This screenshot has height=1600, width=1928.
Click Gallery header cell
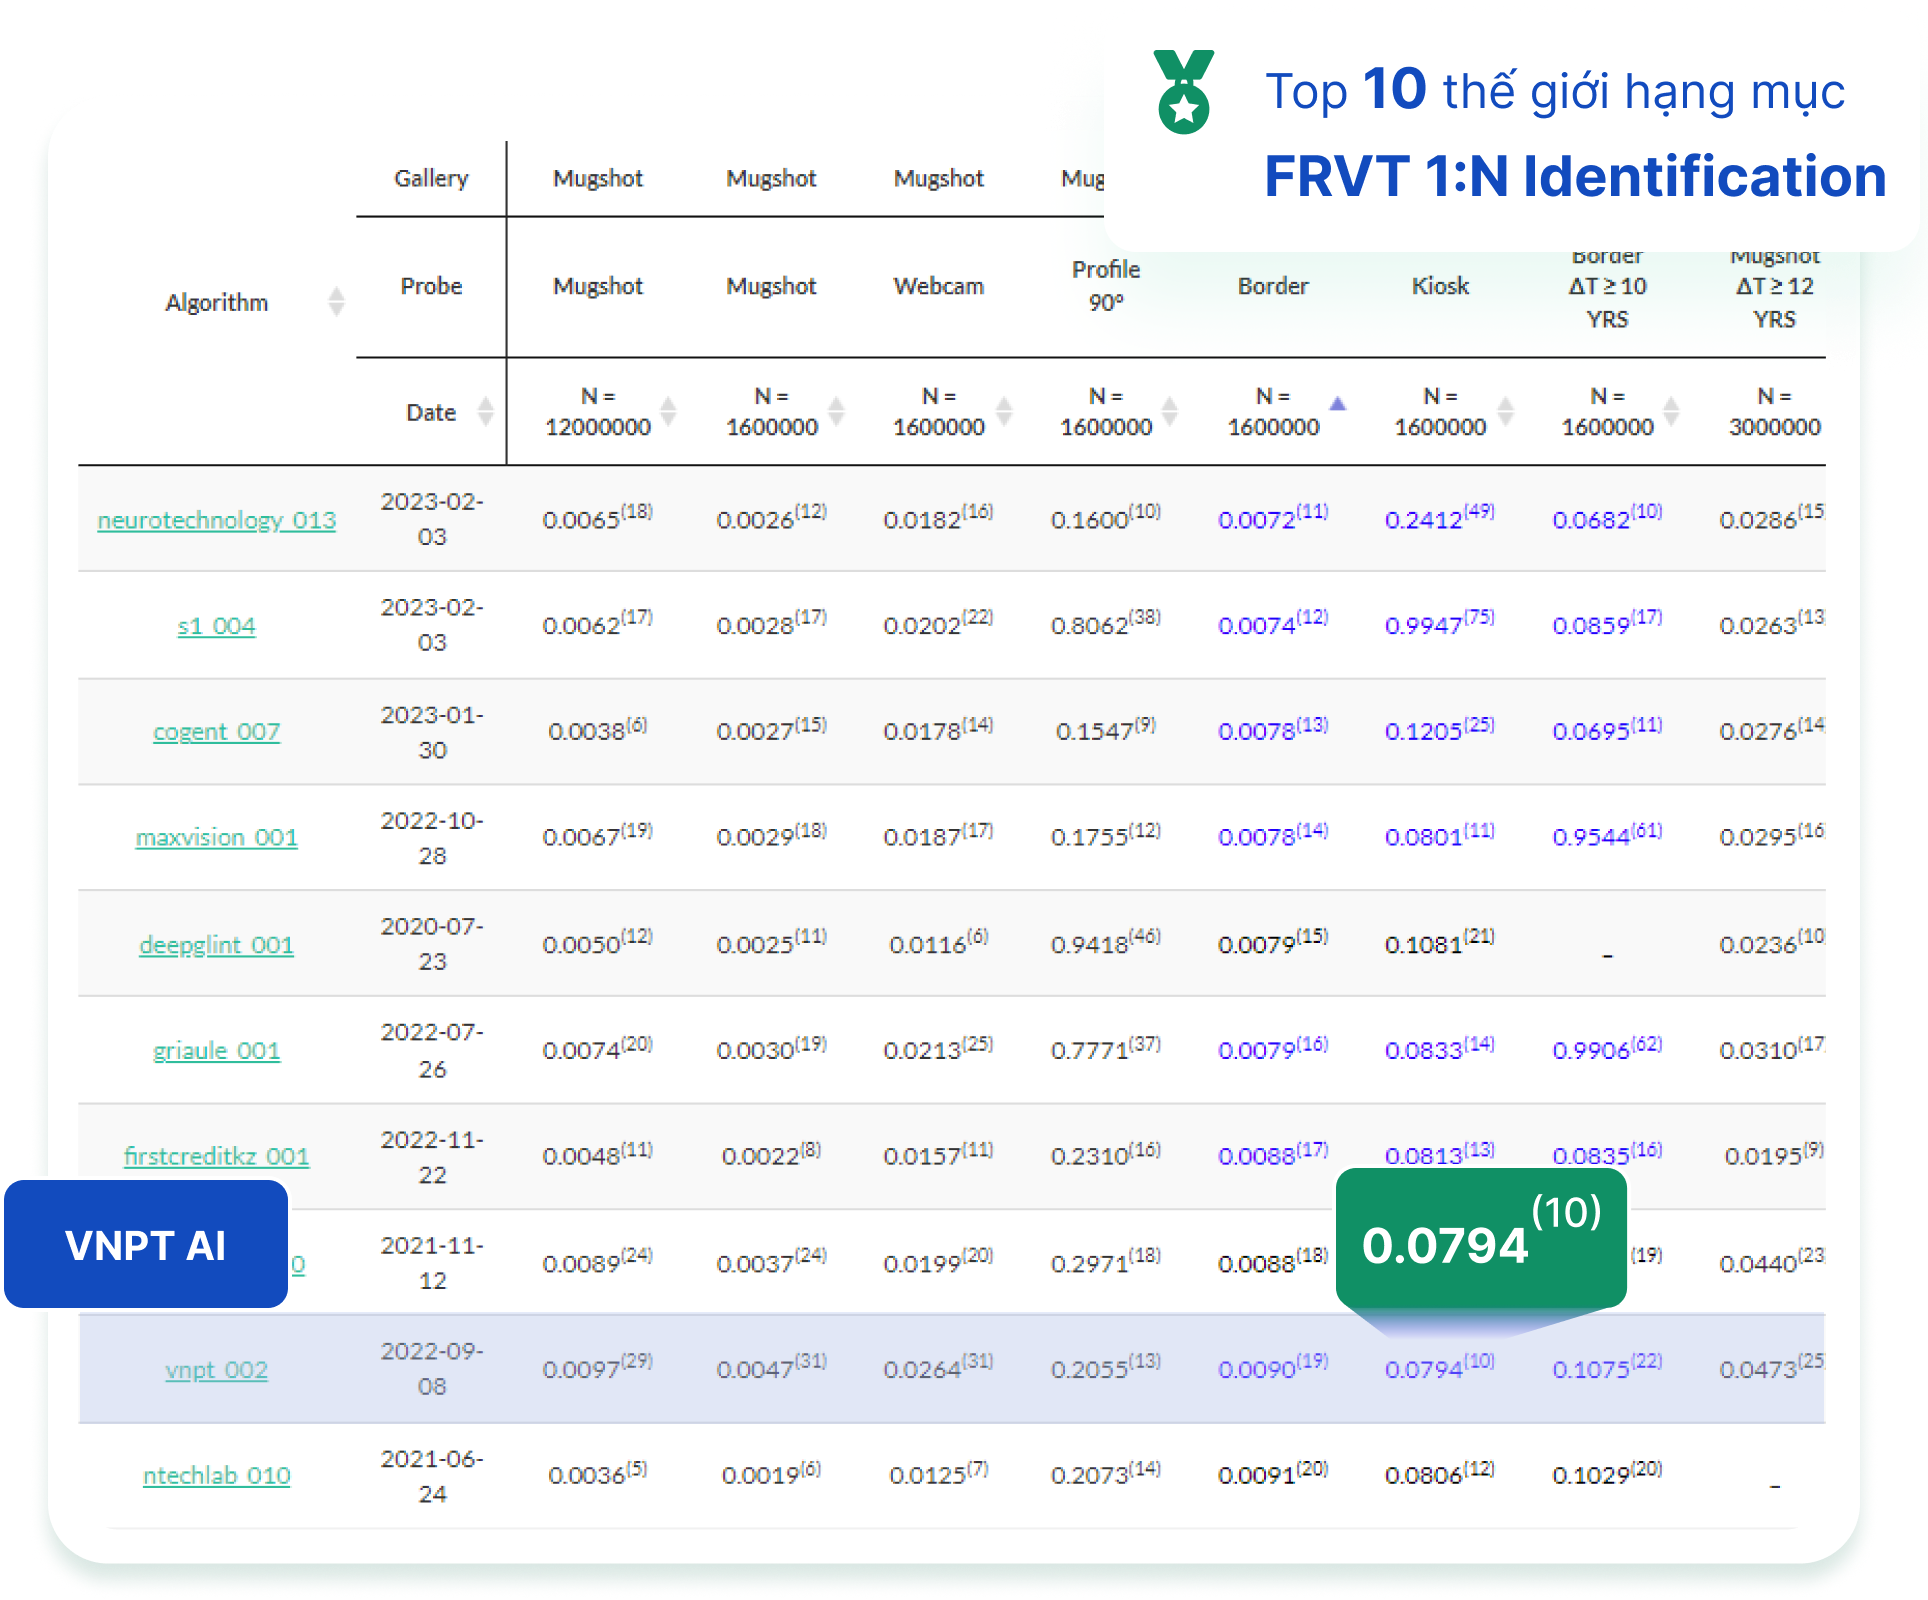(x=431, y=178)
